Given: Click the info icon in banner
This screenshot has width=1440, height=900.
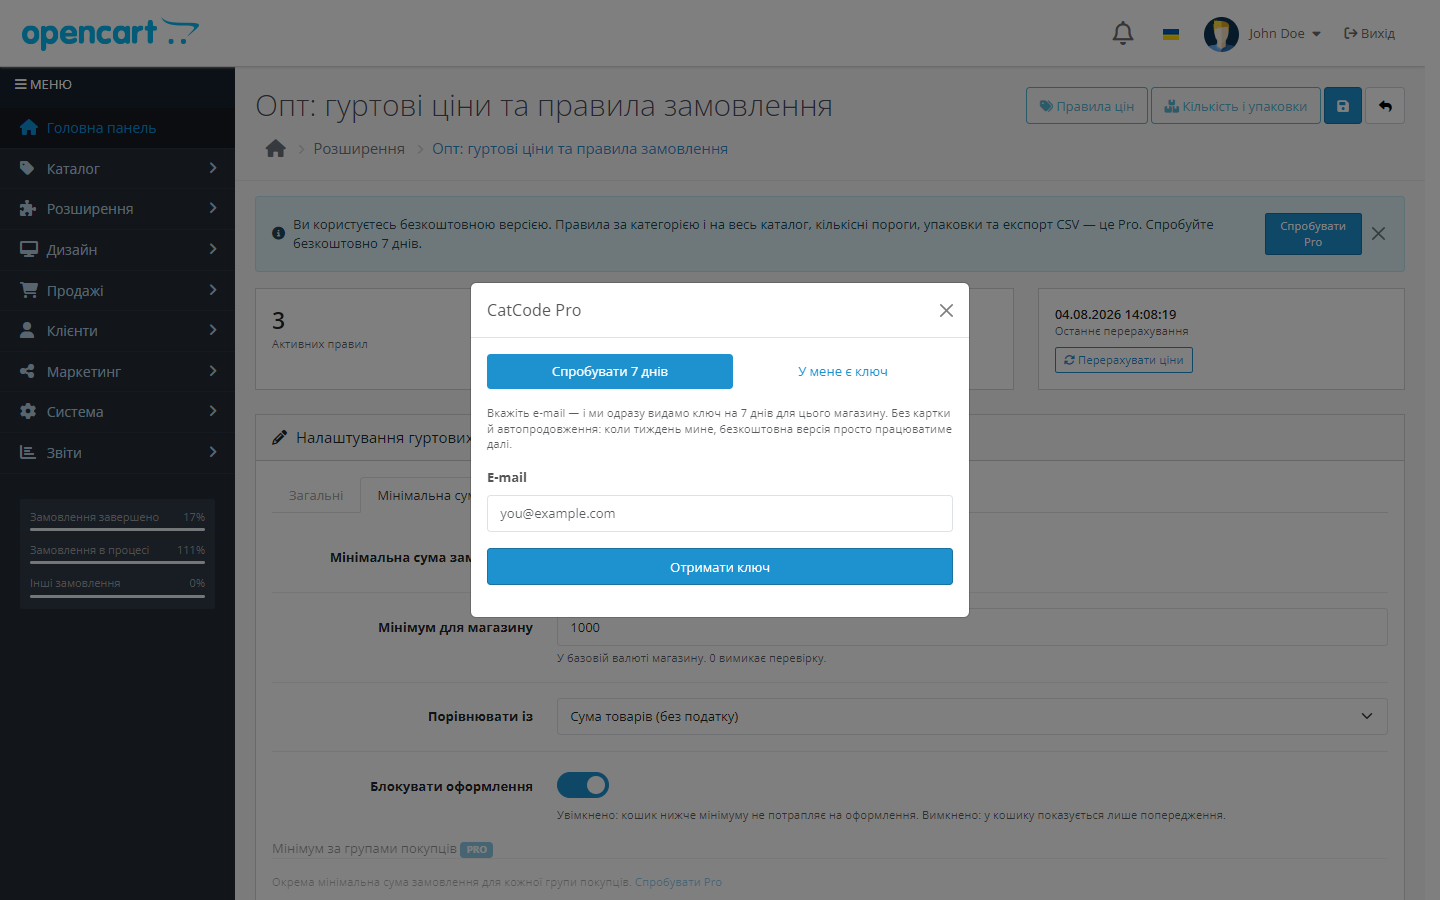Looking at the screenshot, I should tap(279, 233).
